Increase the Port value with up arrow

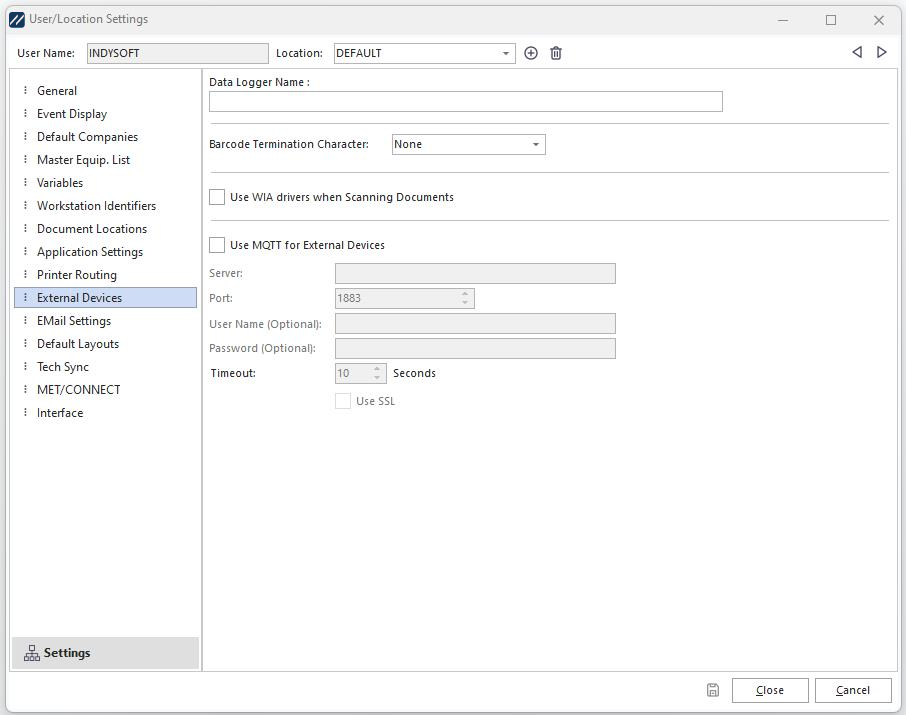point(465,294)
